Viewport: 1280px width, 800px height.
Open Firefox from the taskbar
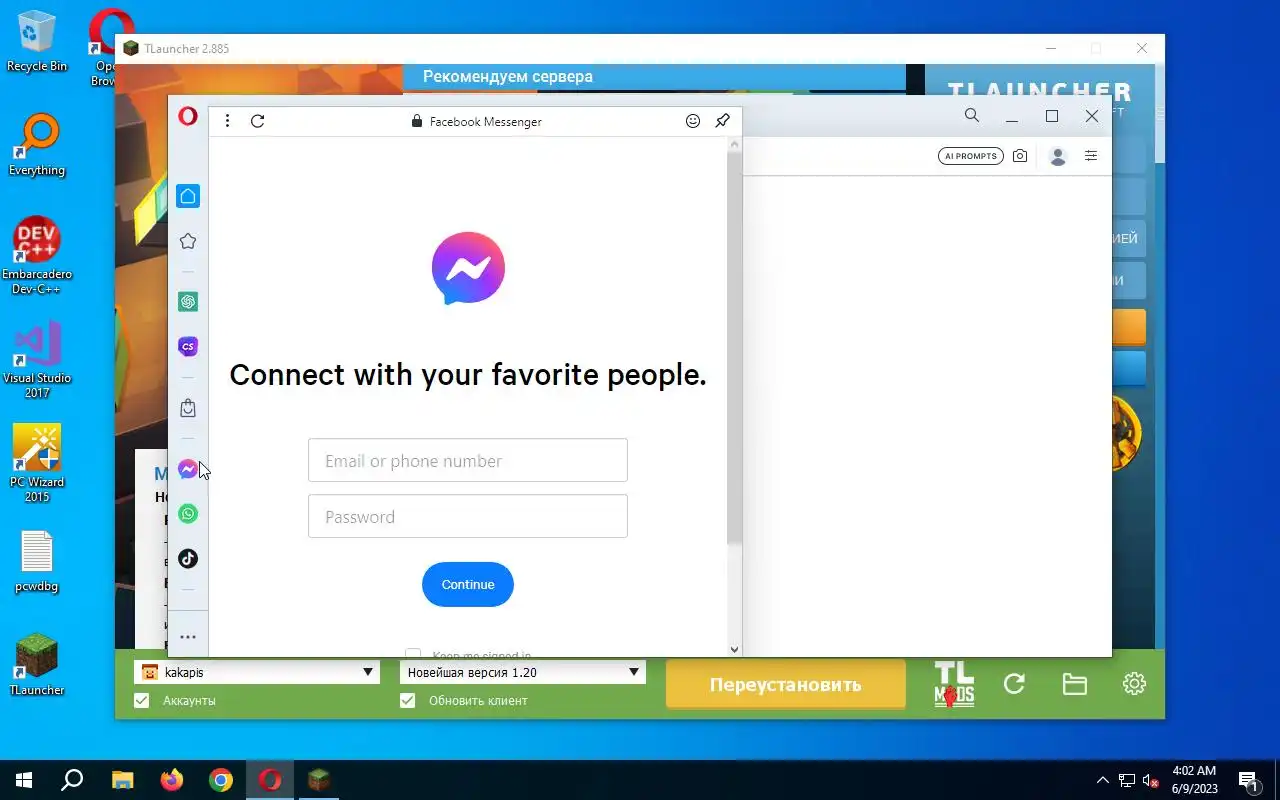[x=172, y=780]
